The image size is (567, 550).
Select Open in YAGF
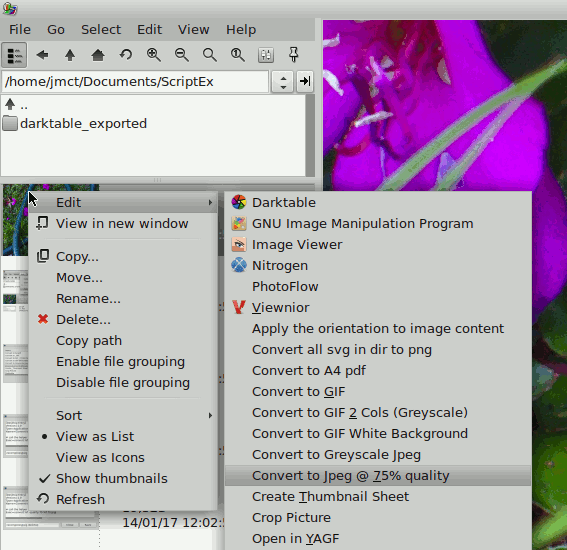tap(378, 538)
